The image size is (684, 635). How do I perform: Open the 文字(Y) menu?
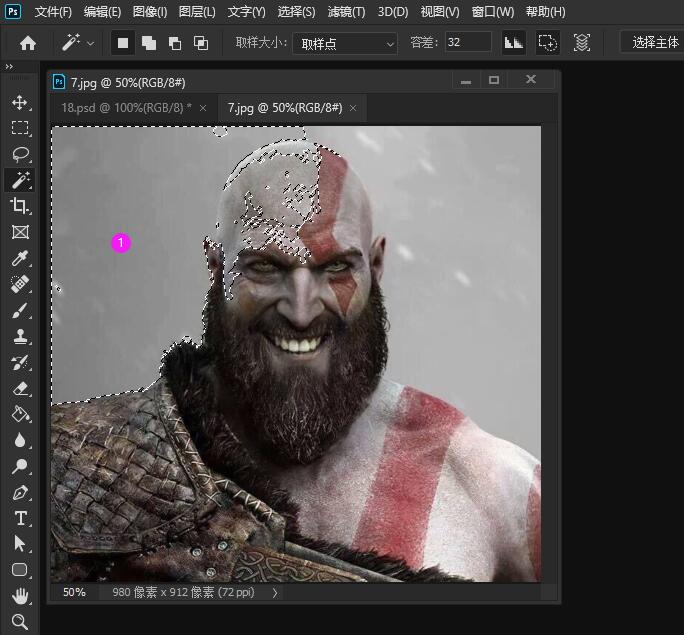click(246, 12)
